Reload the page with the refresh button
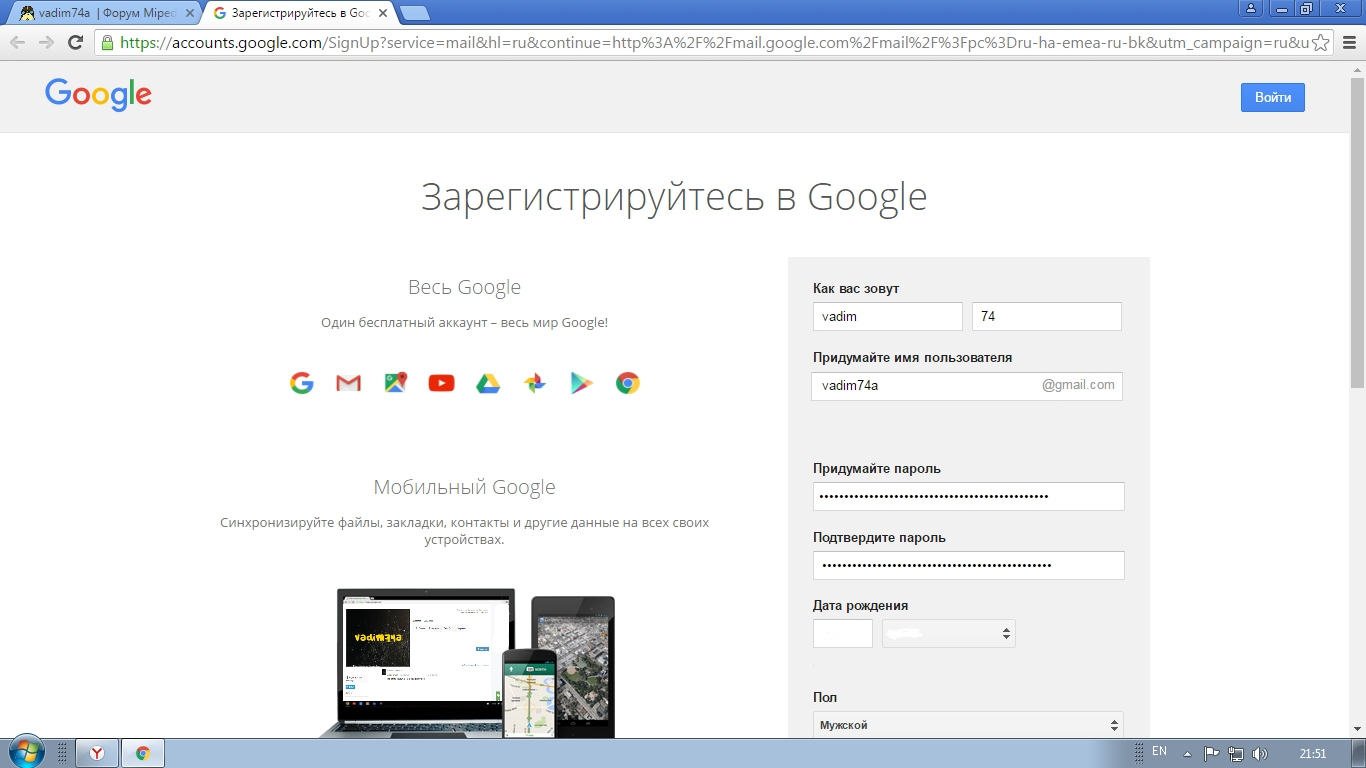Screen dimensions: 1366x768 click(x=75, y=42)
